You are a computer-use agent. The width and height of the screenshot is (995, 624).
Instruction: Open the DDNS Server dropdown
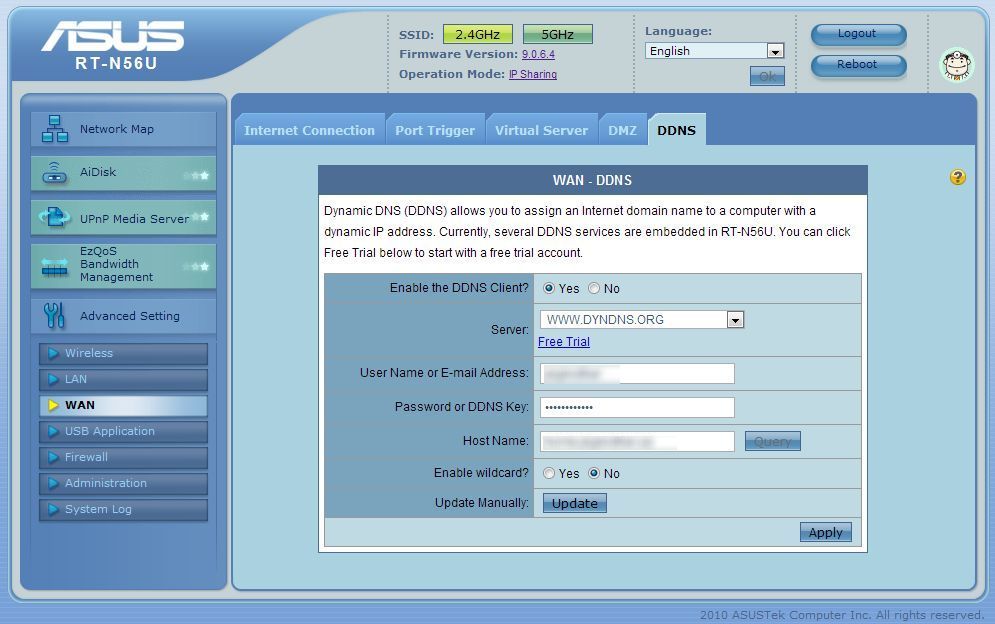(735, 320)
